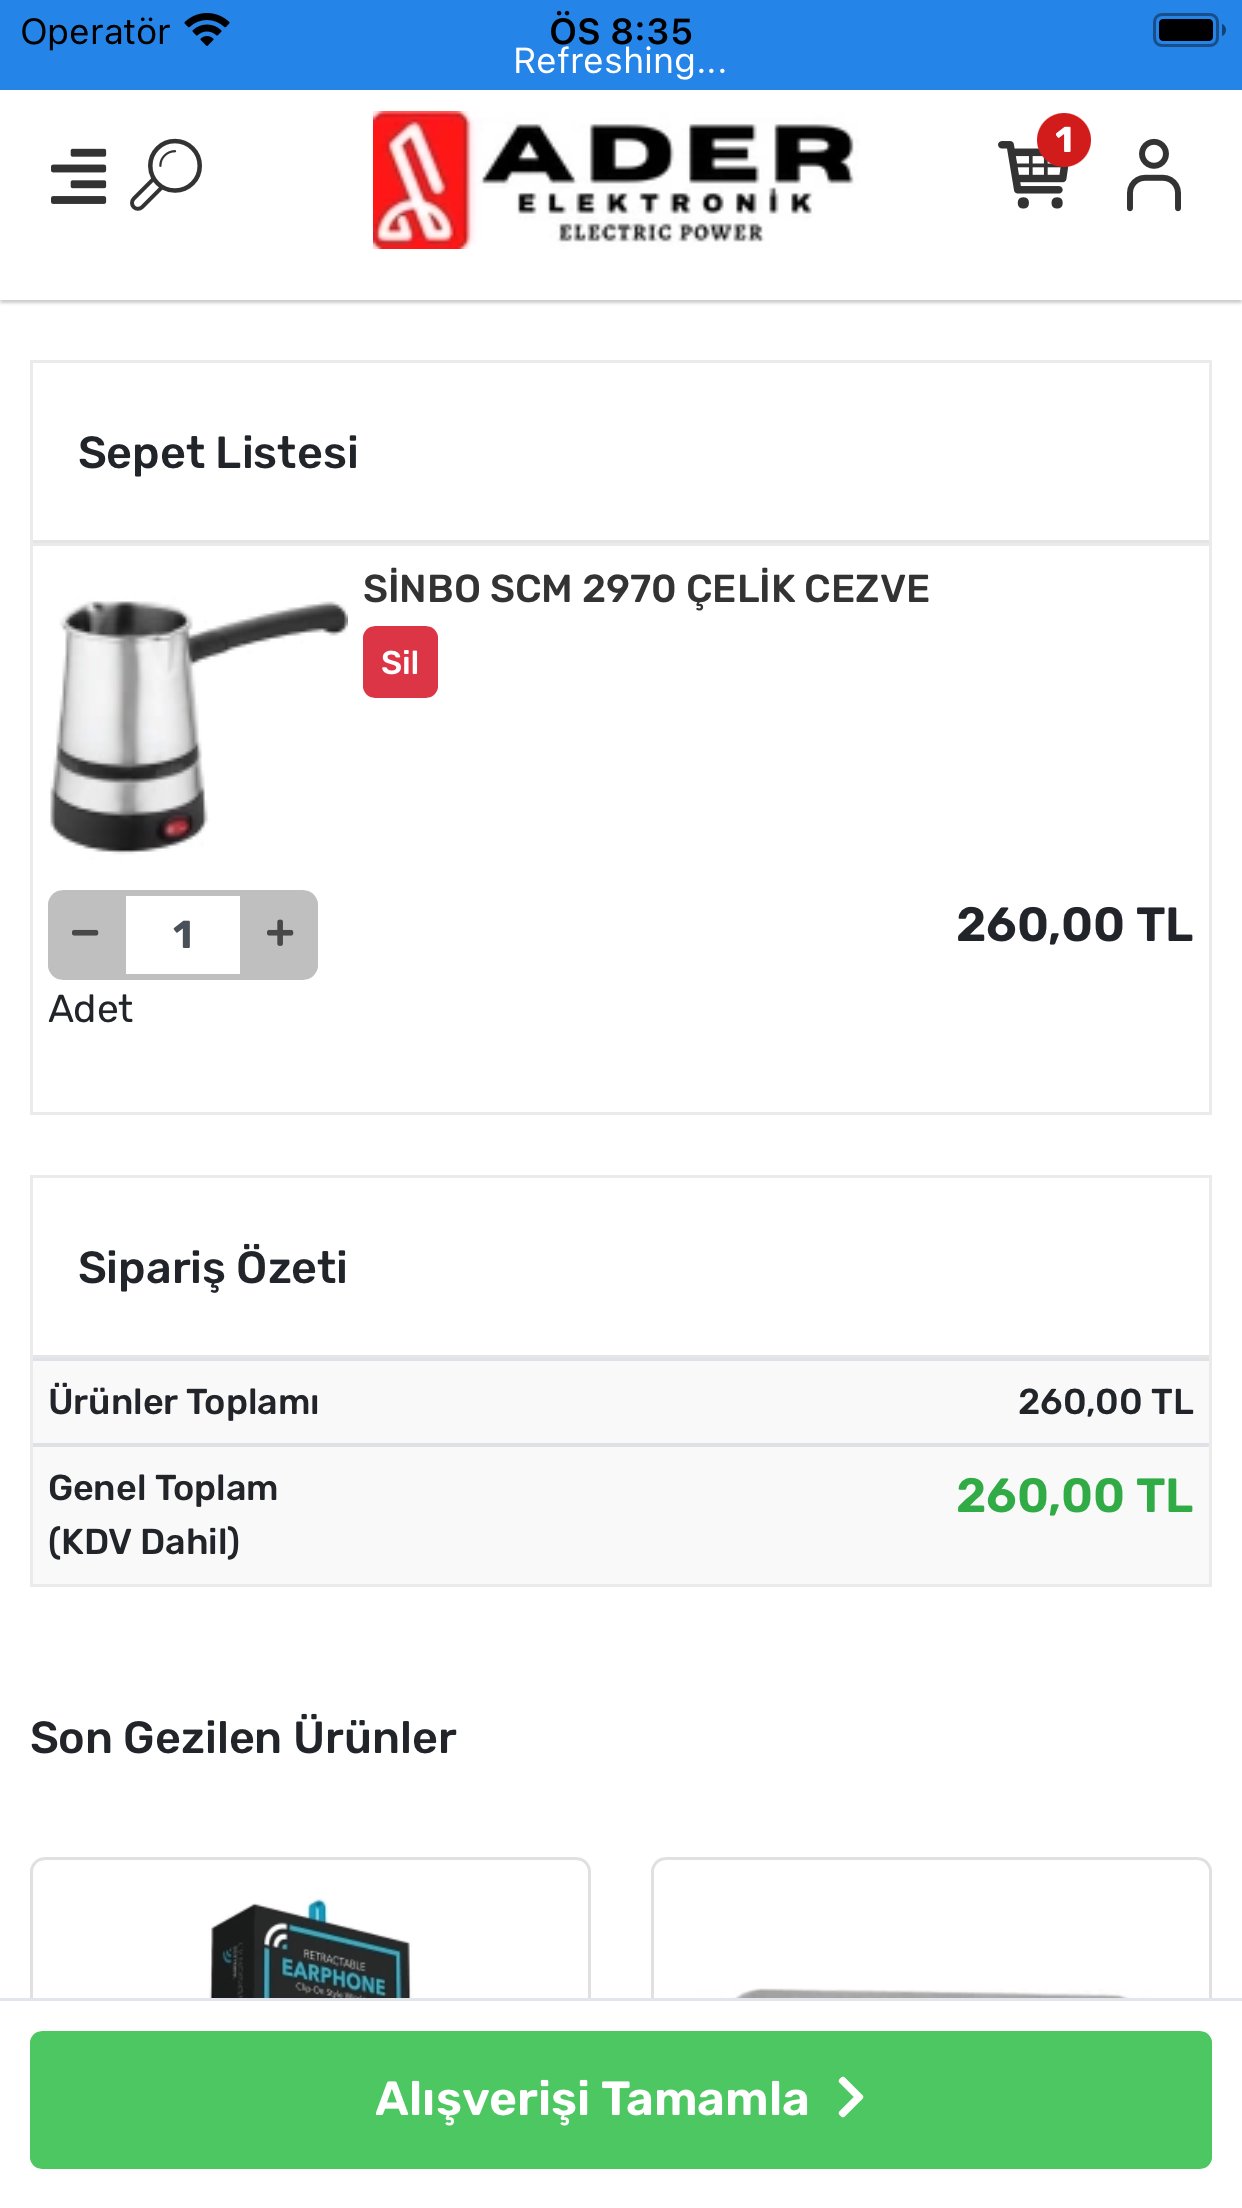Tap the Sinbo cezve product image
The width and height of the screenshot is (1242, 2208).
197,724
